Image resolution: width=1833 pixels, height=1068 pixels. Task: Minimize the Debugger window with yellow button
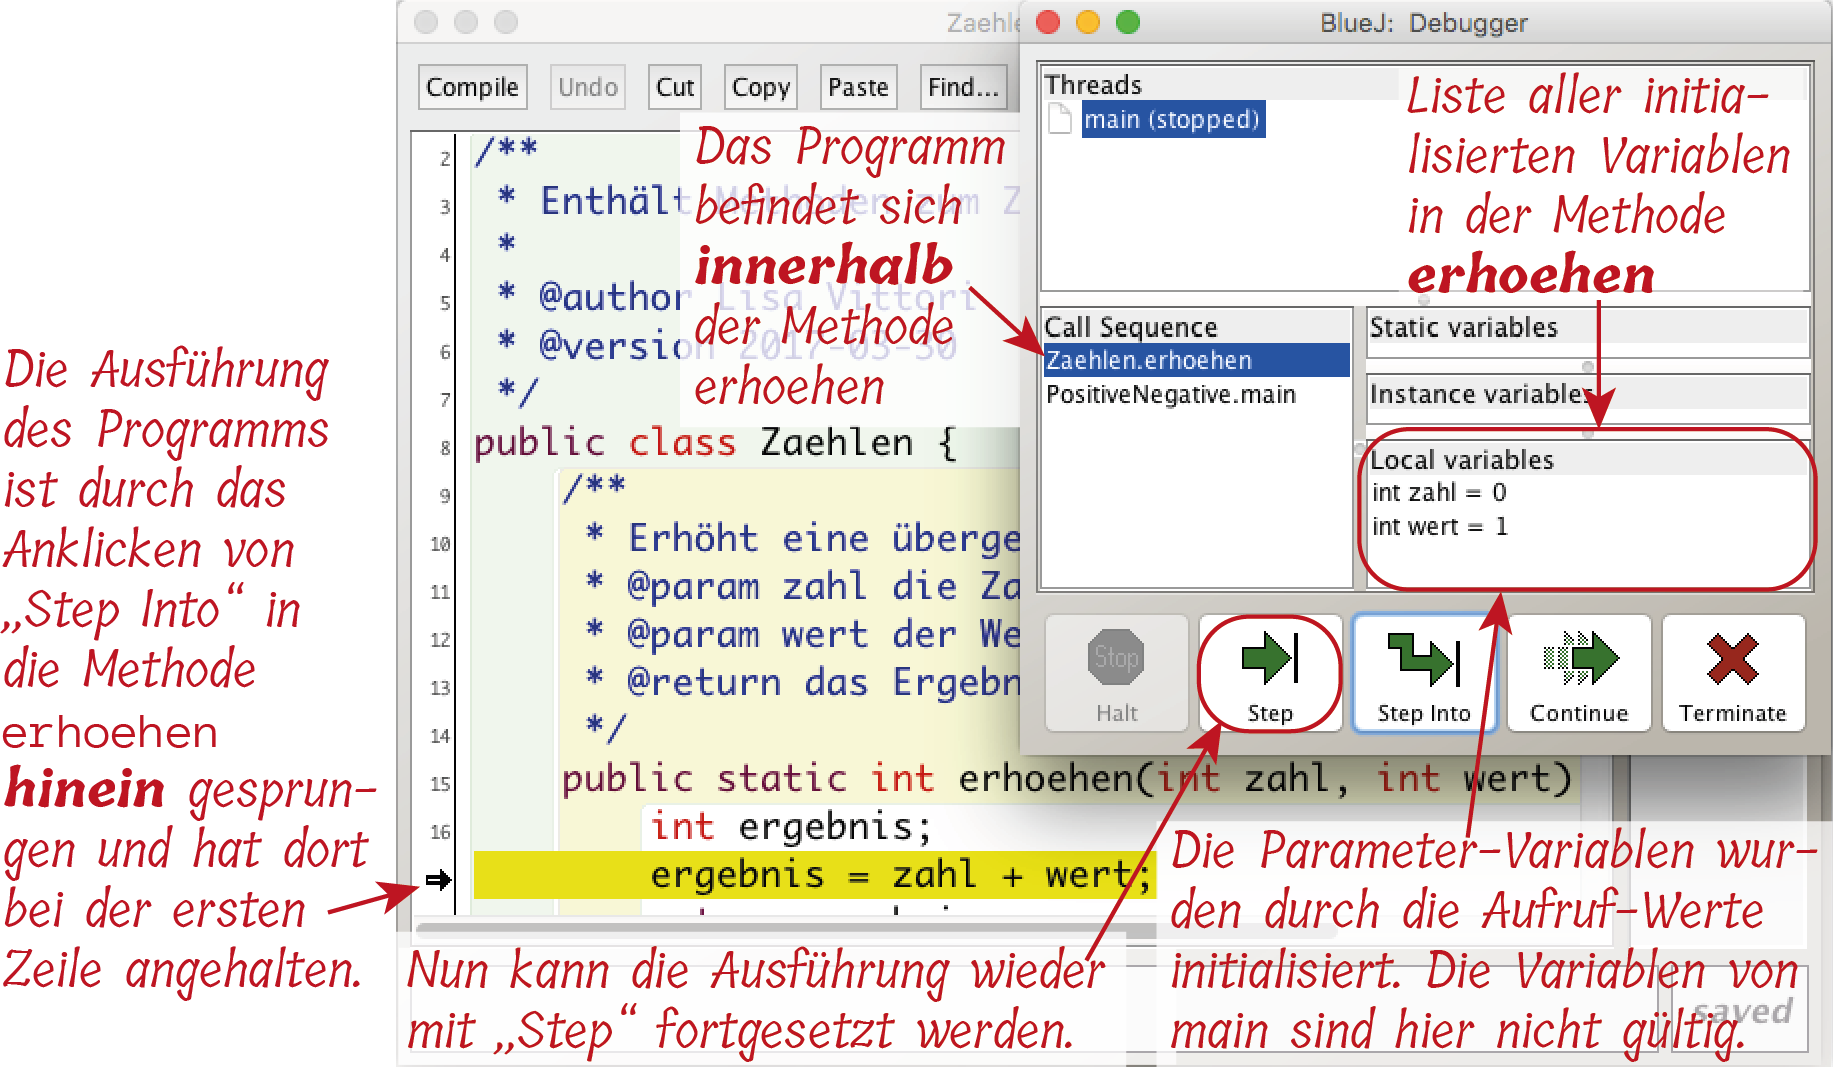point(1088,22)
